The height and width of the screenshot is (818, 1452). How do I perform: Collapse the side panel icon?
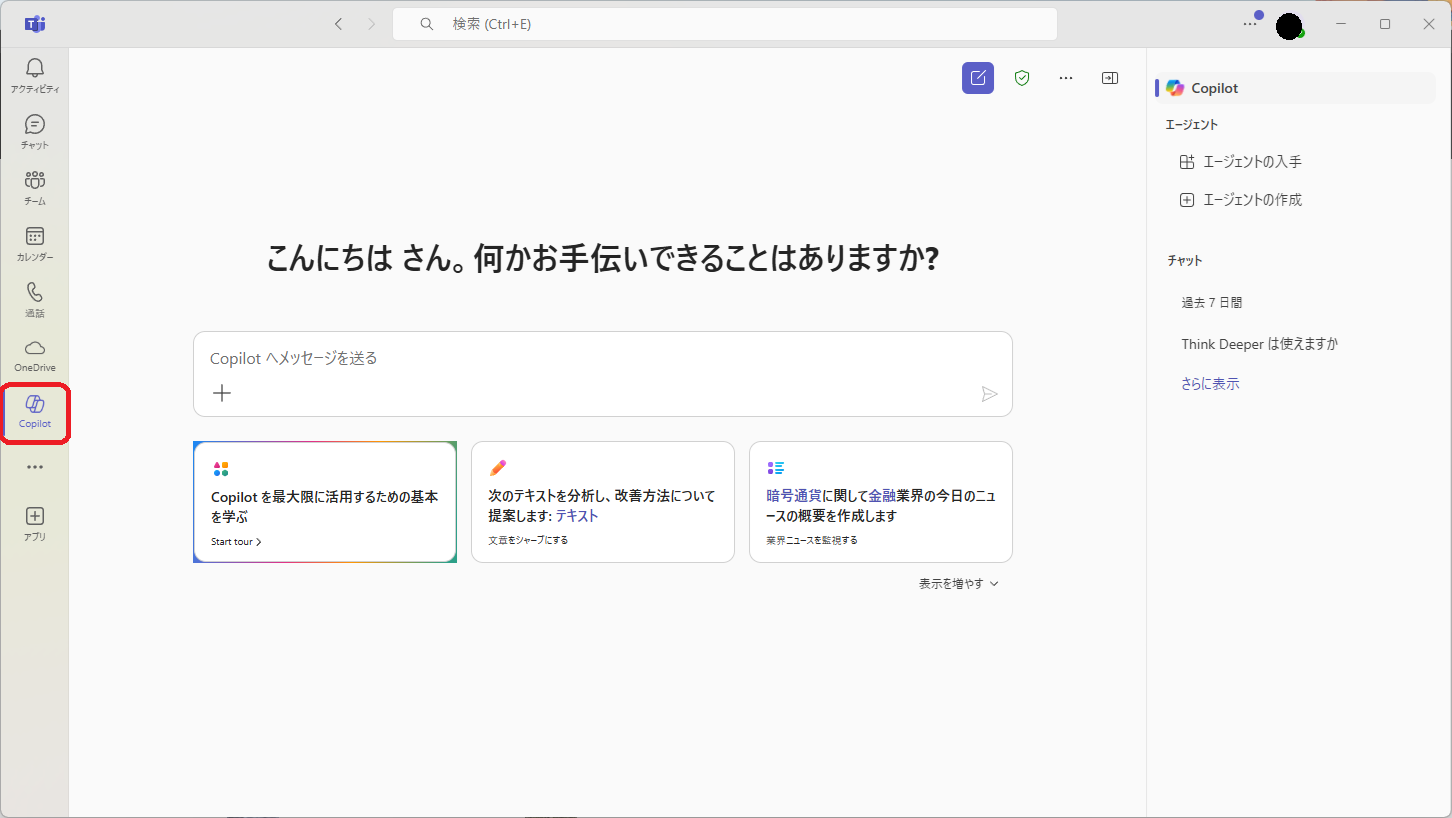(1110, 78)
